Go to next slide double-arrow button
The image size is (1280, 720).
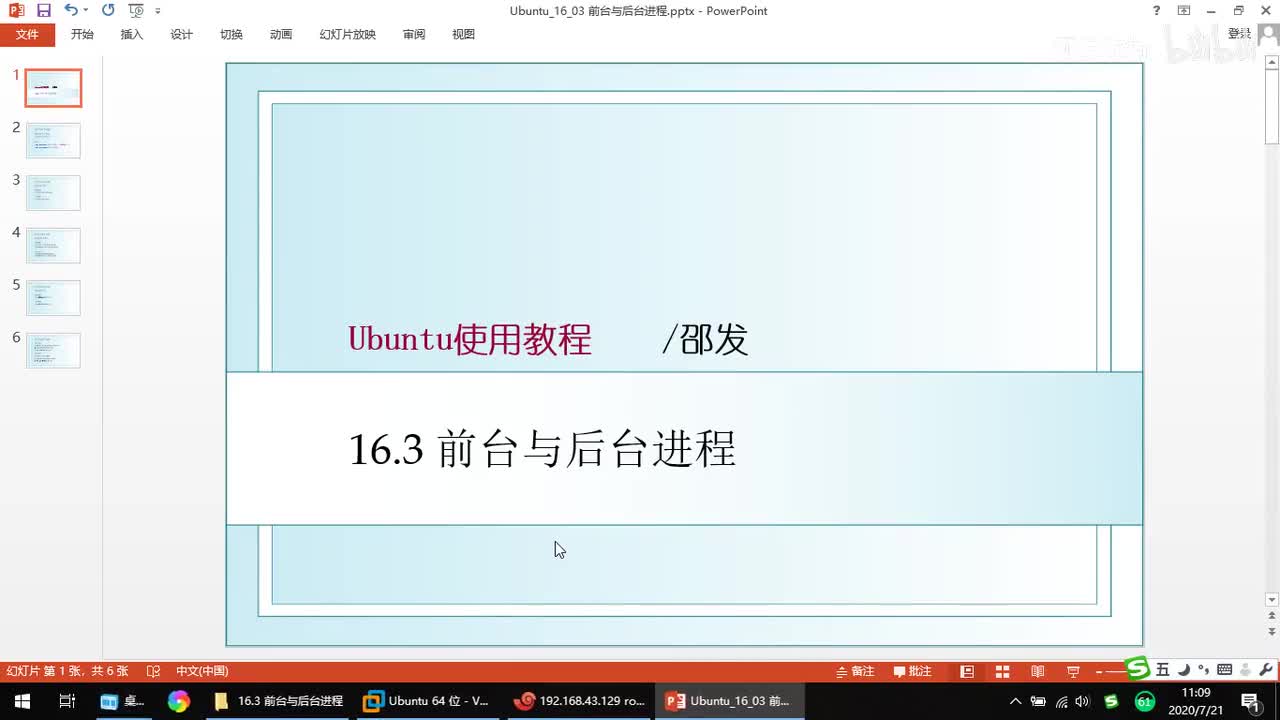[1272, 633]
